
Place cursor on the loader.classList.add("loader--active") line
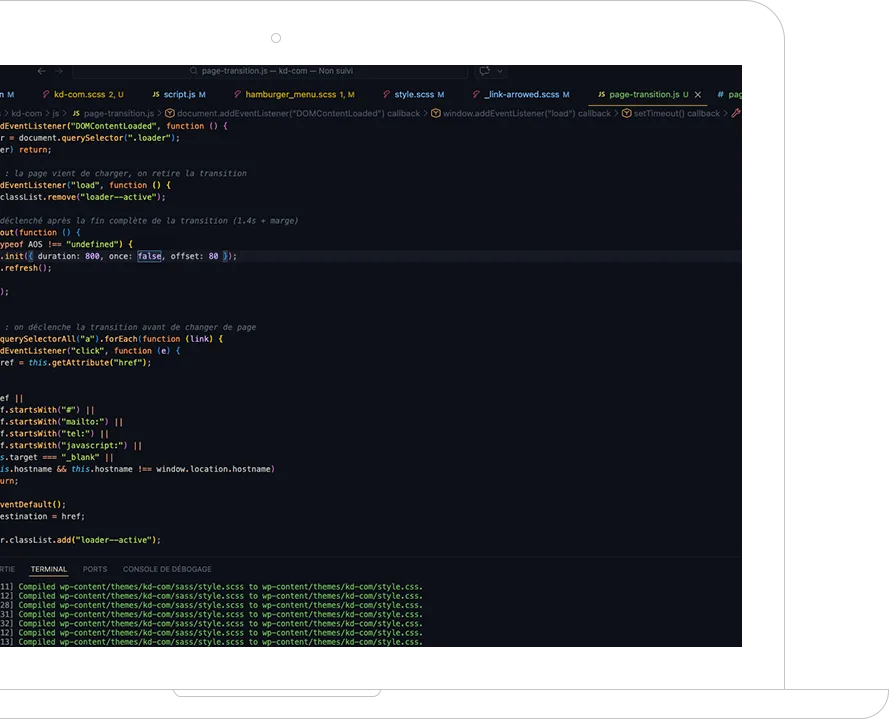[80, 540]
